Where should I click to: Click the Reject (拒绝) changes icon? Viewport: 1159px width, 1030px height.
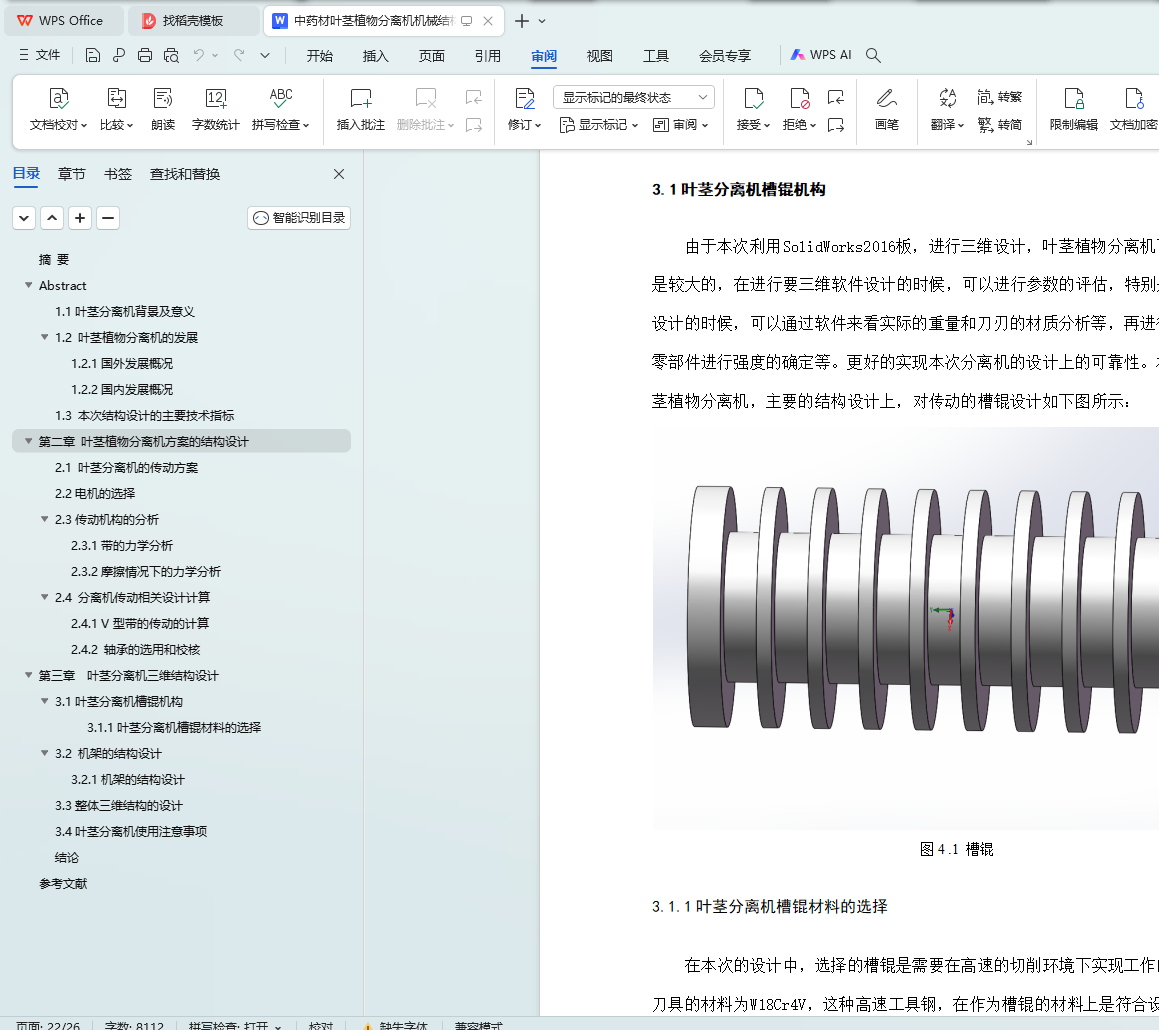pos(800,98)
